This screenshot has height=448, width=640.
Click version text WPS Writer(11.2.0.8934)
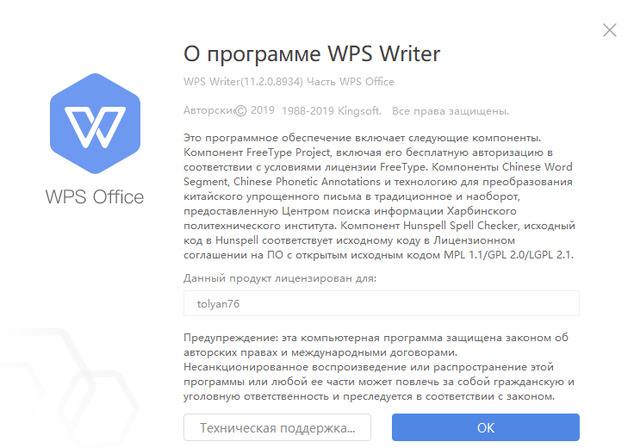pyautogui.click(x=243, y=82)
